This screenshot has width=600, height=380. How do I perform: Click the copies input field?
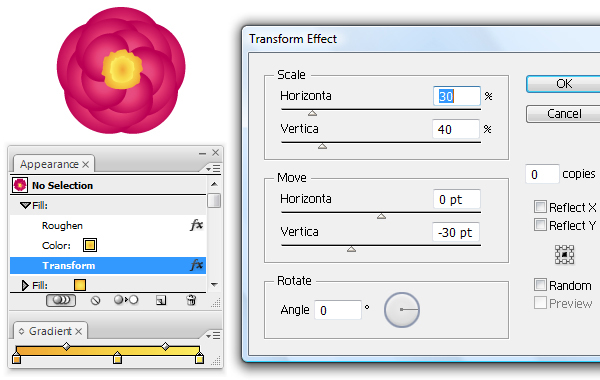tap(542, 174)
